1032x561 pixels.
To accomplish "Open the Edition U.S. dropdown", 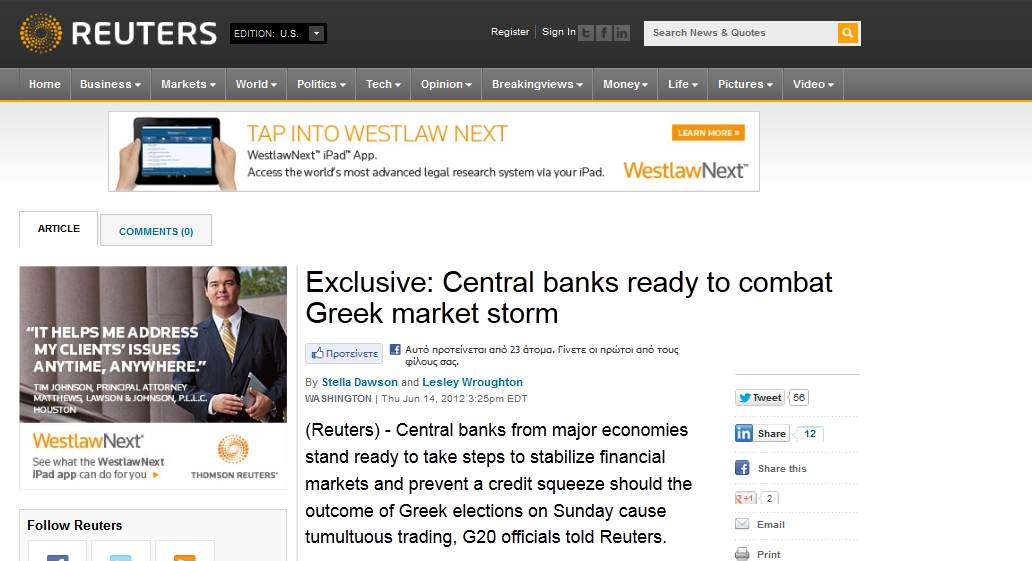I will pos(278,34).
